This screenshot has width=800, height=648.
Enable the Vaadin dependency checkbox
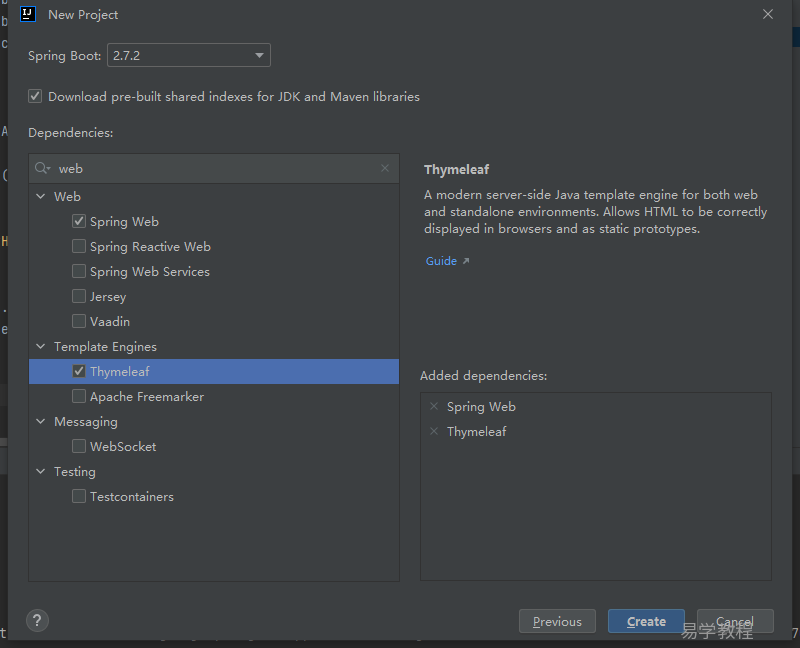(x=79, y=321)
